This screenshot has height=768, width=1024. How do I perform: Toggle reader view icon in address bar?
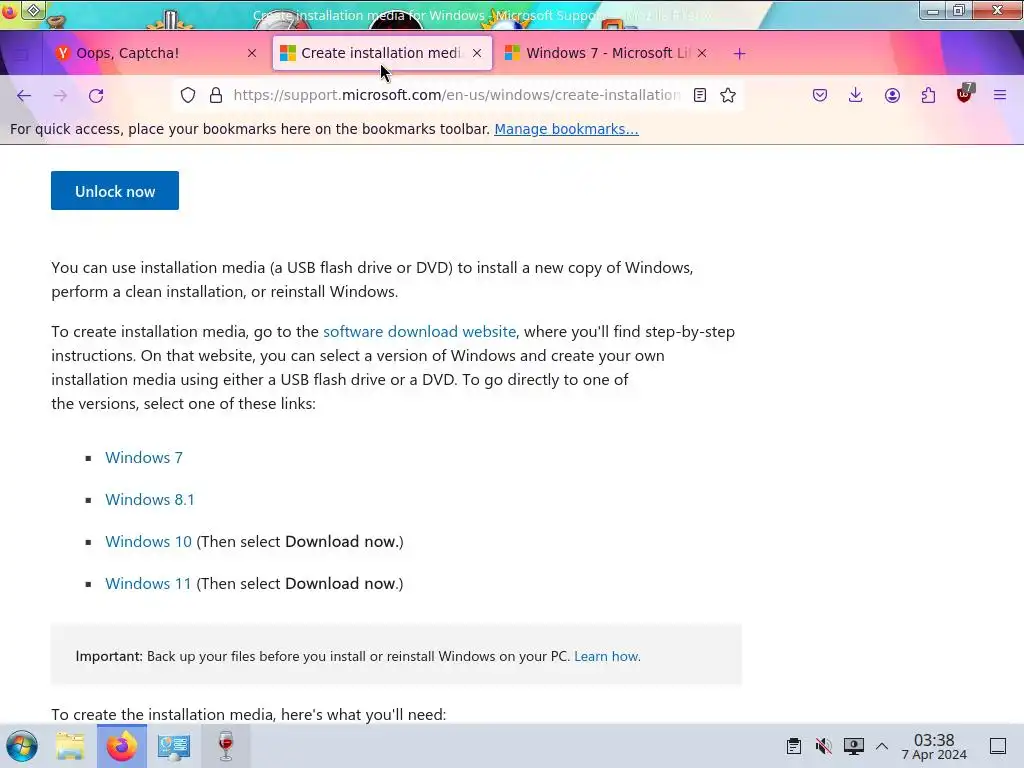(699, 95)
